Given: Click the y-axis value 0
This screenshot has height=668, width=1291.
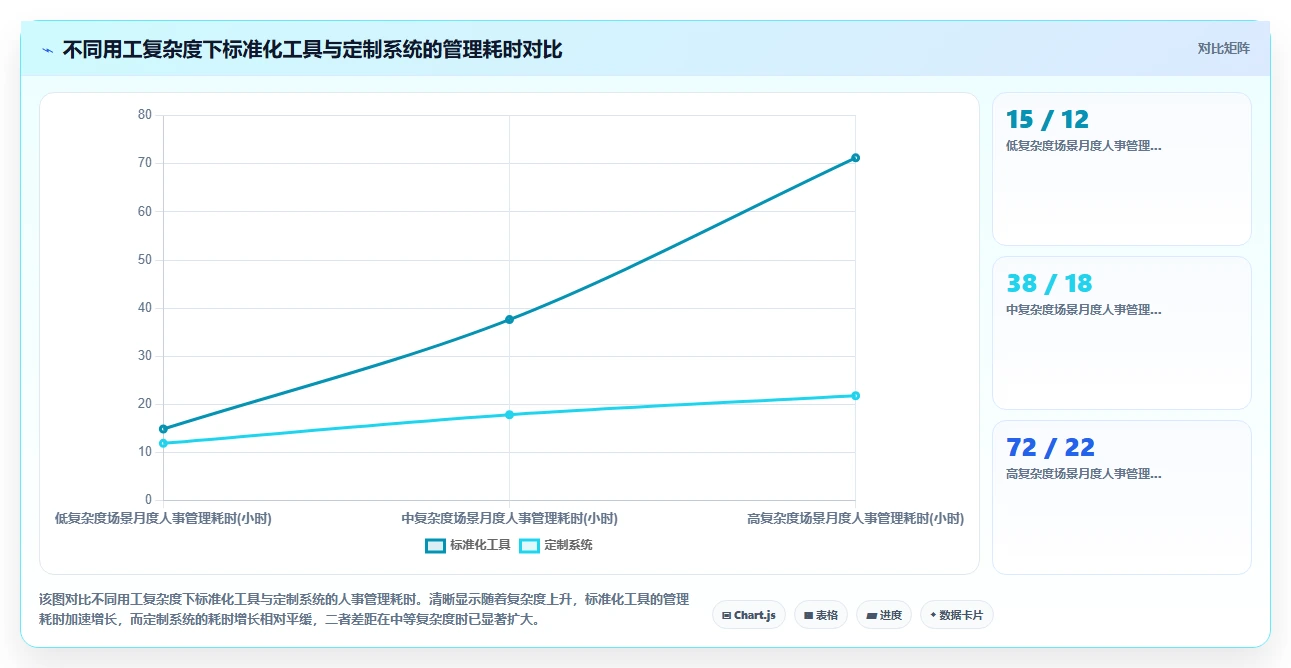Looking at the screenshot, I should tap(148, 500).
